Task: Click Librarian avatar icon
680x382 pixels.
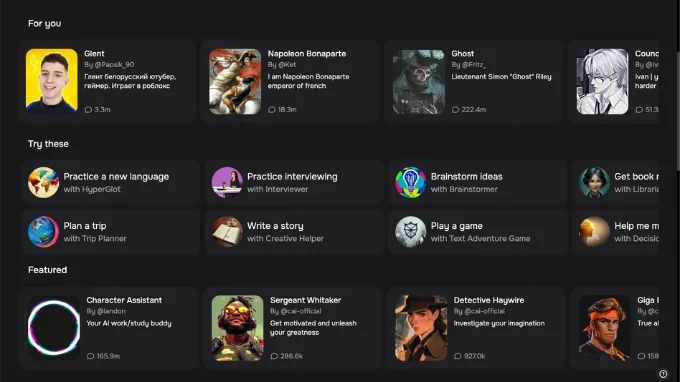Action: 594,183
